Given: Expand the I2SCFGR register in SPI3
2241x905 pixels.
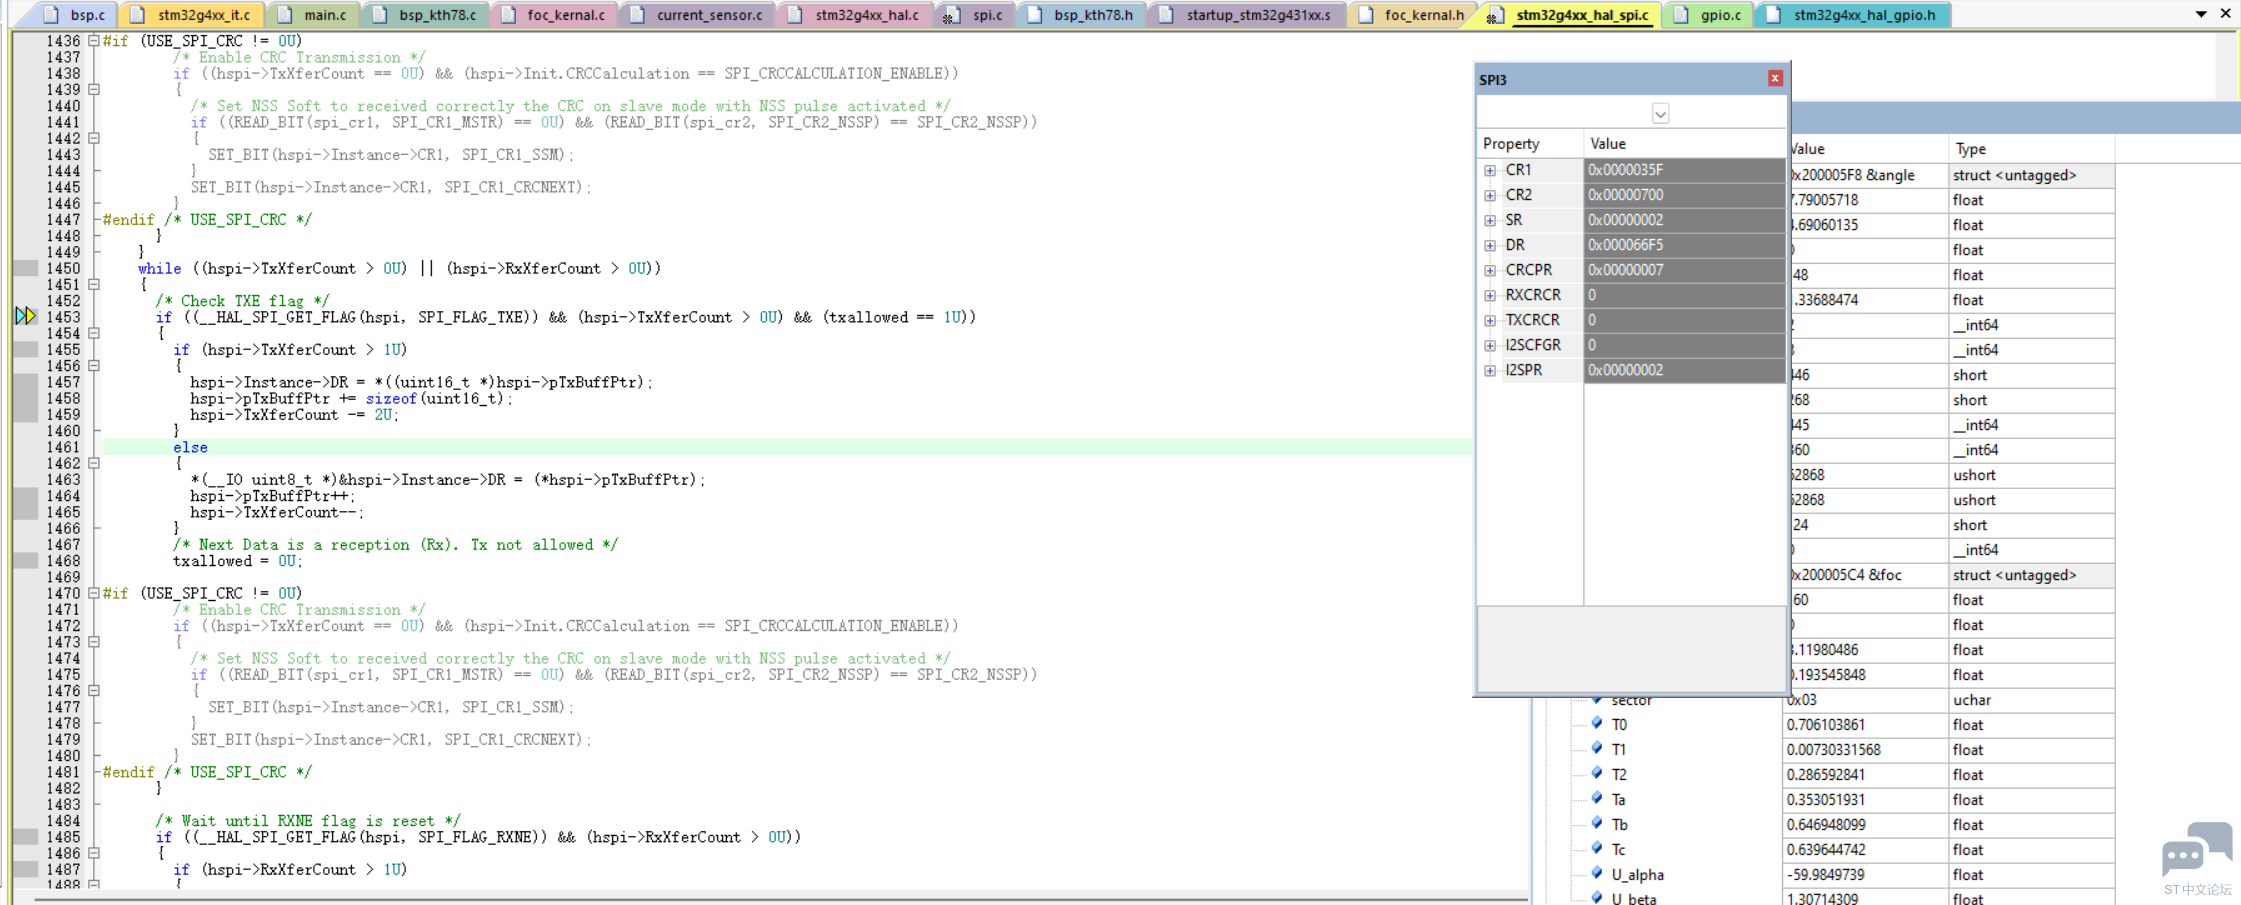Looking at the screenshot, I should (1490, 345).
